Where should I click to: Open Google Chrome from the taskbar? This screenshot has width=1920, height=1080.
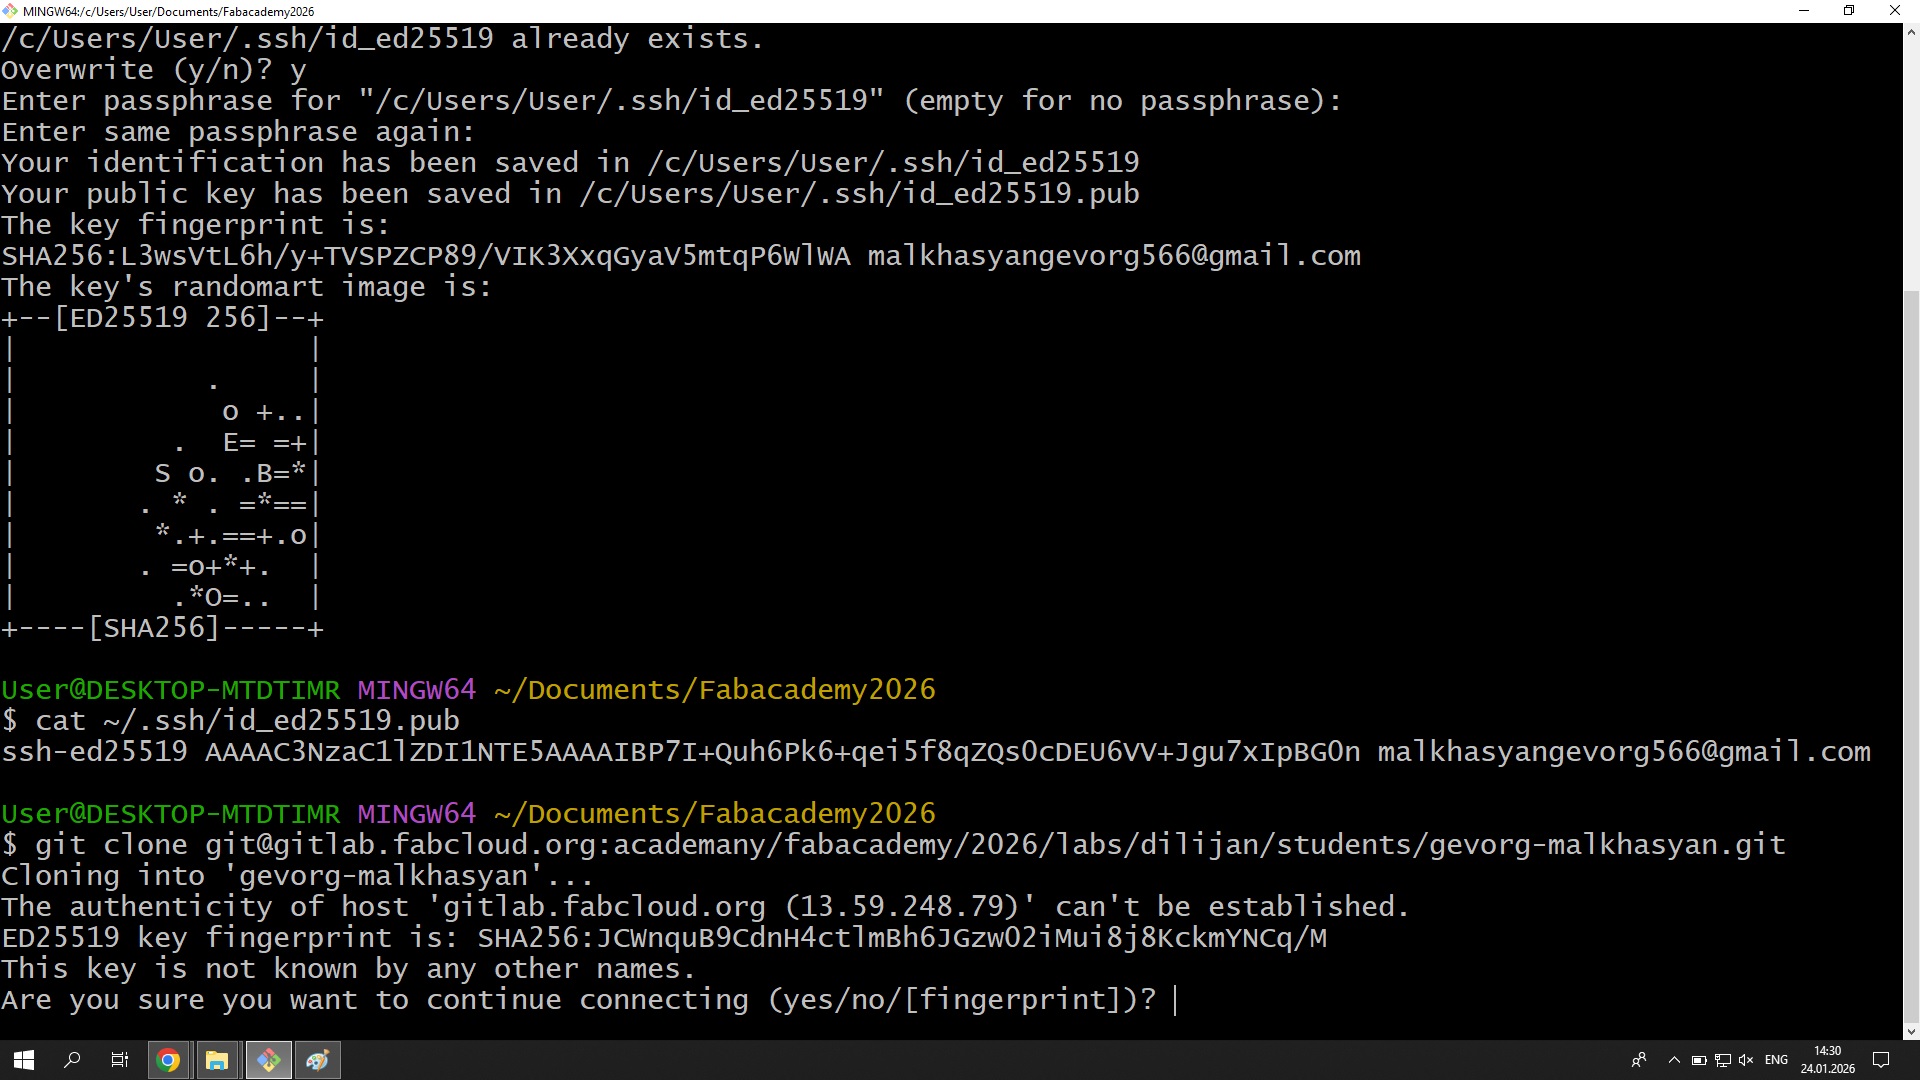(168, 1060)
